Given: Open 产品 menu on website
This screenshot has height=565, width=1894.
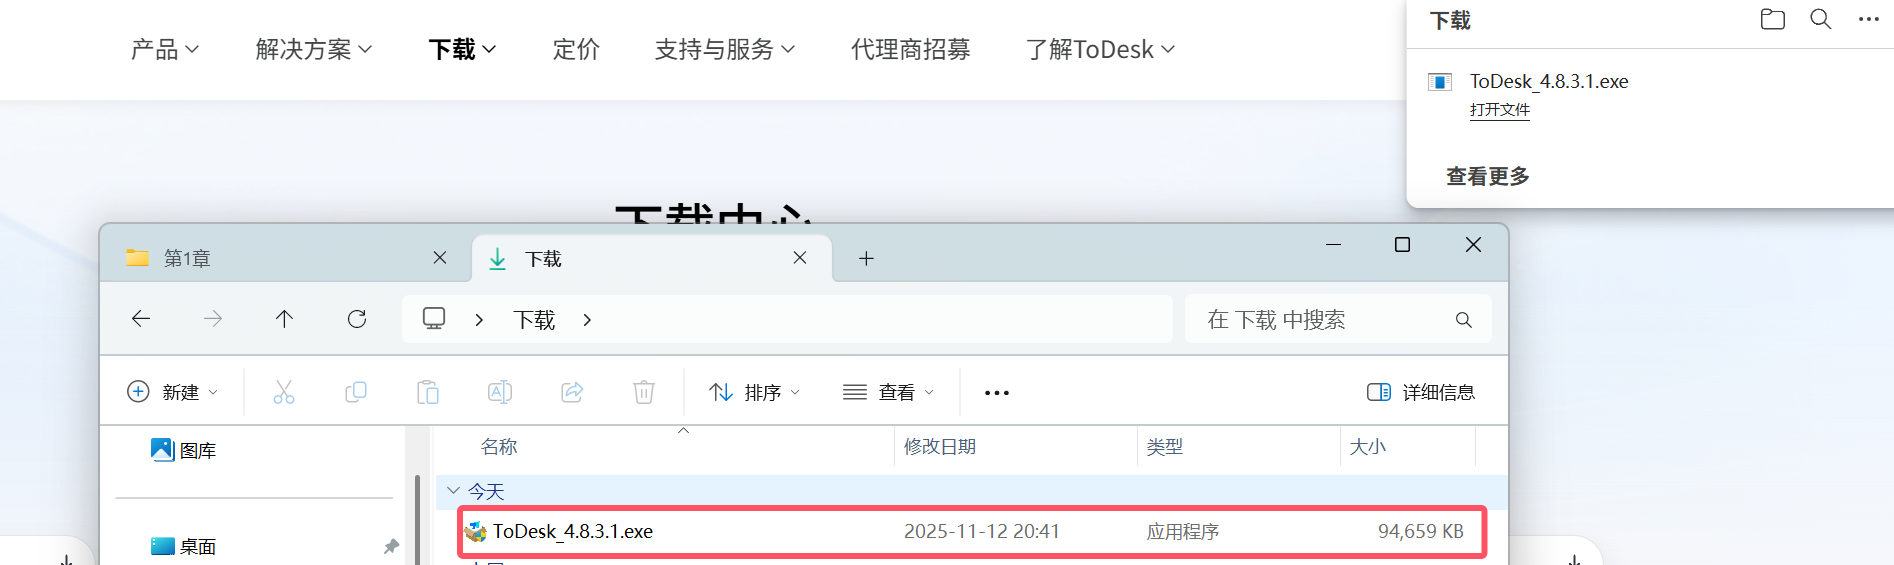Looking at the screenshot, I should point(165,49).
